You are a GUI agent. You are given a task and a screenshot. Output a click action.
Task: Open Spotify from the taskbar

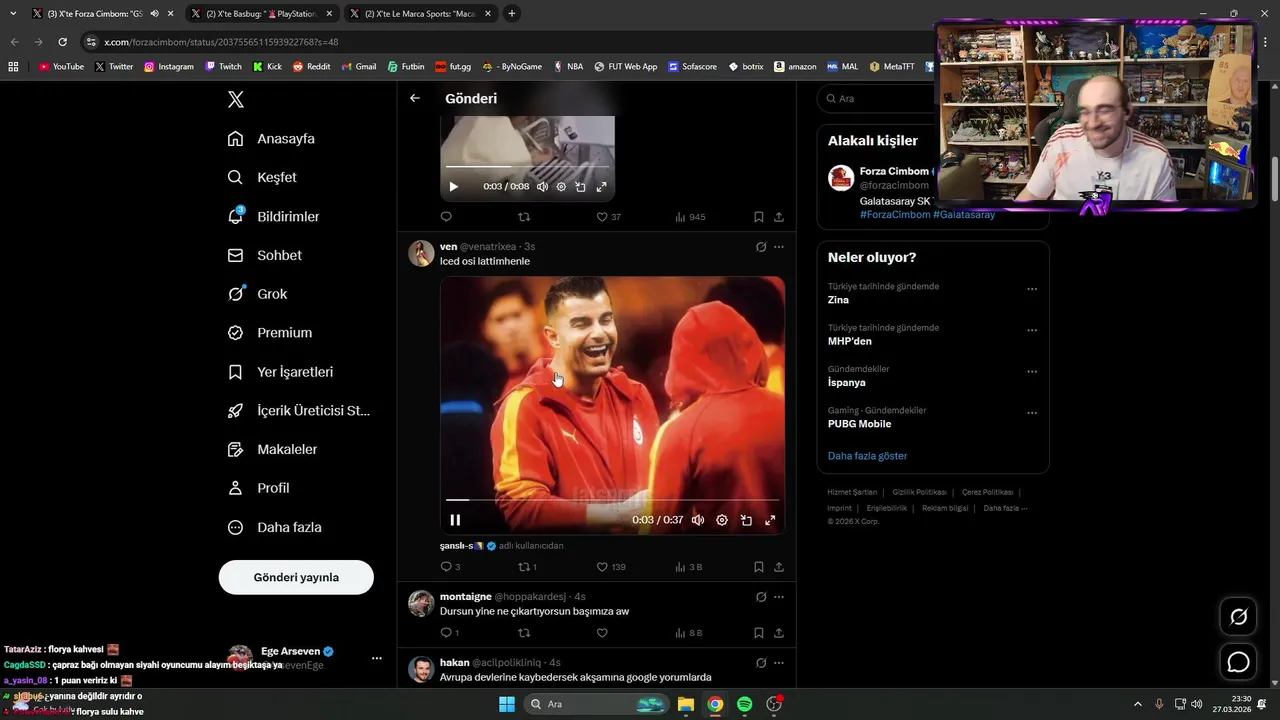pos(744,704)
